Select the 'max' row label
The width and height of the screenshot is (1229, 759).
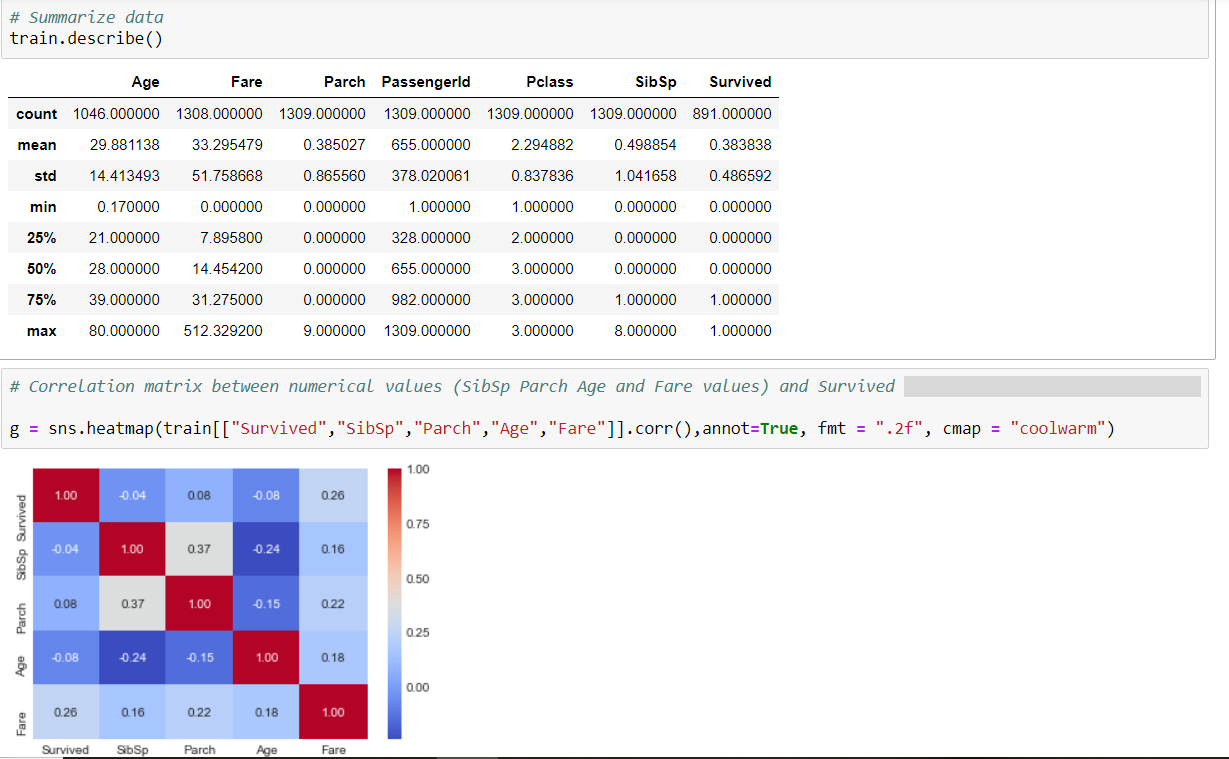[x=41, y=331]
